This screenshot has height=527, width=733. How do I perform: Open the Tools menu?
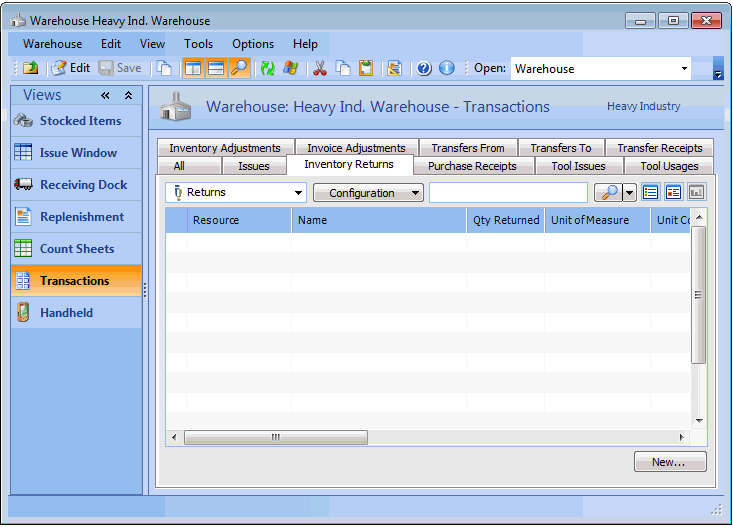pos(198,44)
